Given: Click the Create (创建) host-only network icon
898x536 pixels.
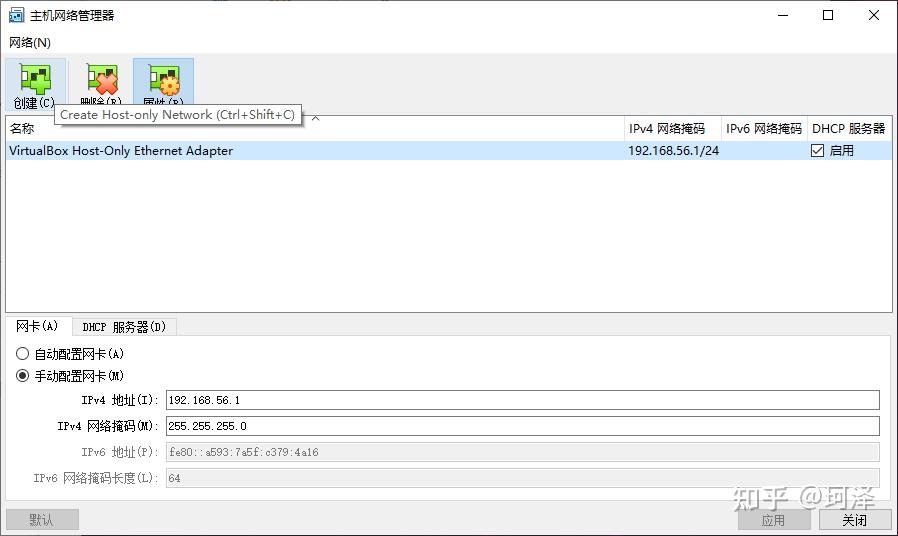Looking at the screenshot, I should click(35, 80).
